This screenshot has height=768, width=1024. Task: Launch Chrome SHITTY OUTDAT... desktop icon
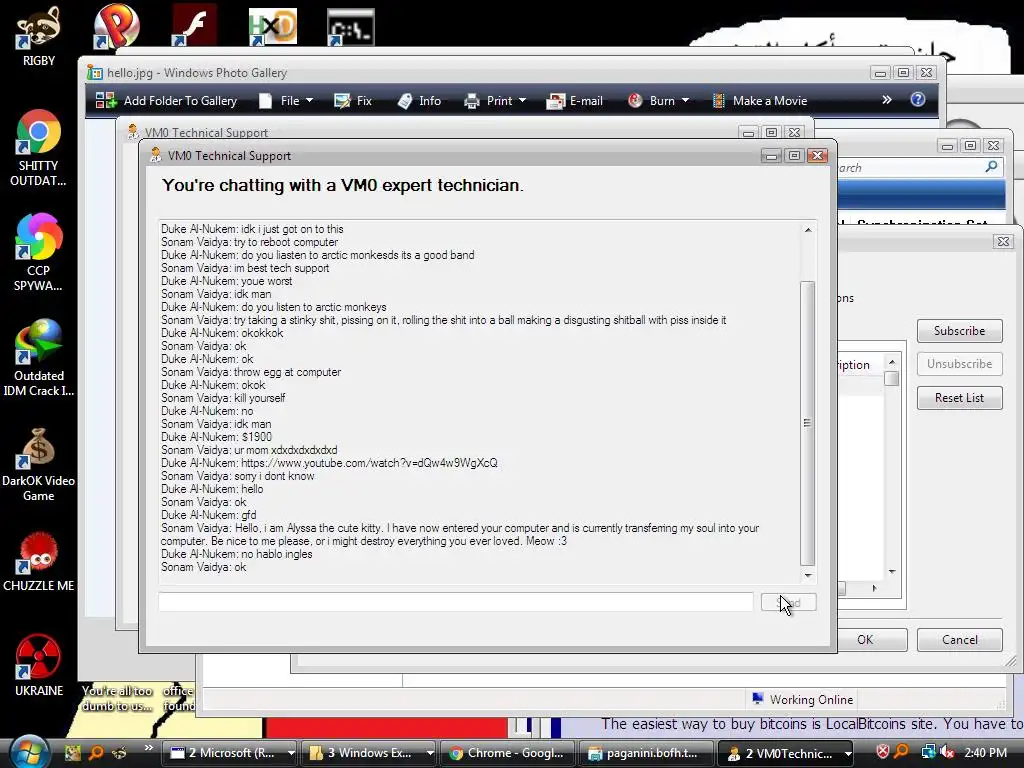tap(39, 148)
